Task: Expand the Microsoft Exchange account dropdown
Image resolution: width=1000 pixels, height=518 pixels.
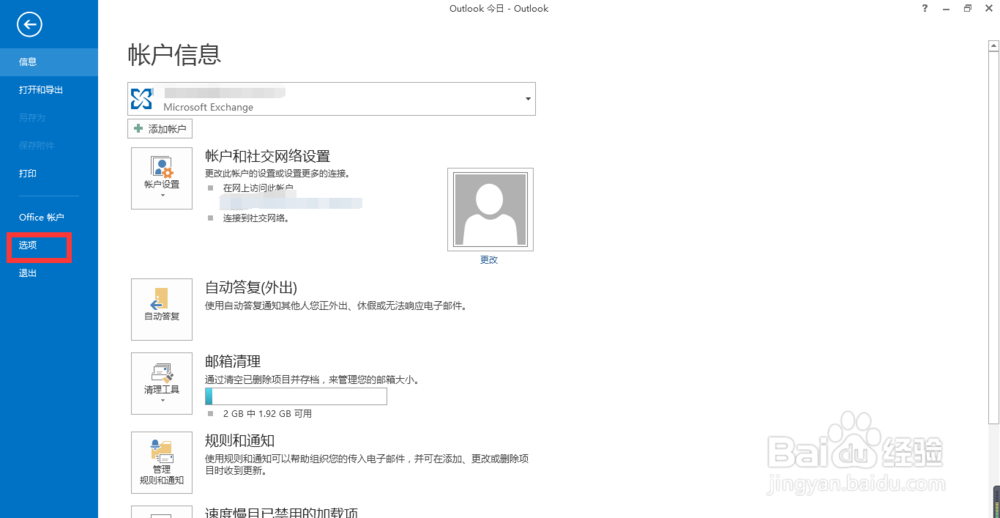Action: point(528,99)
